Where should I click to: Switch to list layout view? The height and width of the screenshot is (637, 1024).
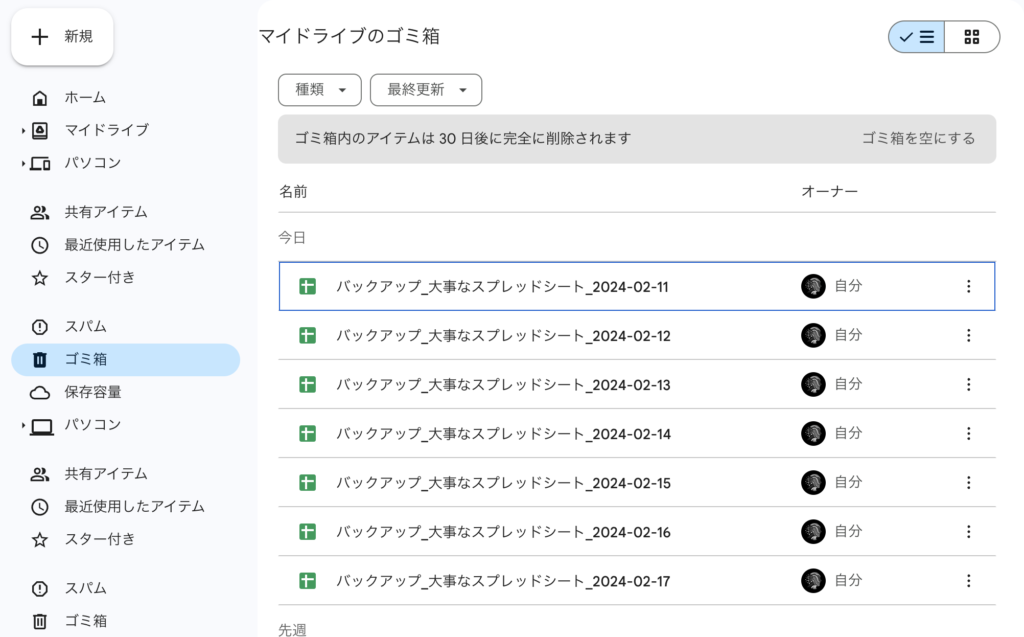(916, 37)
